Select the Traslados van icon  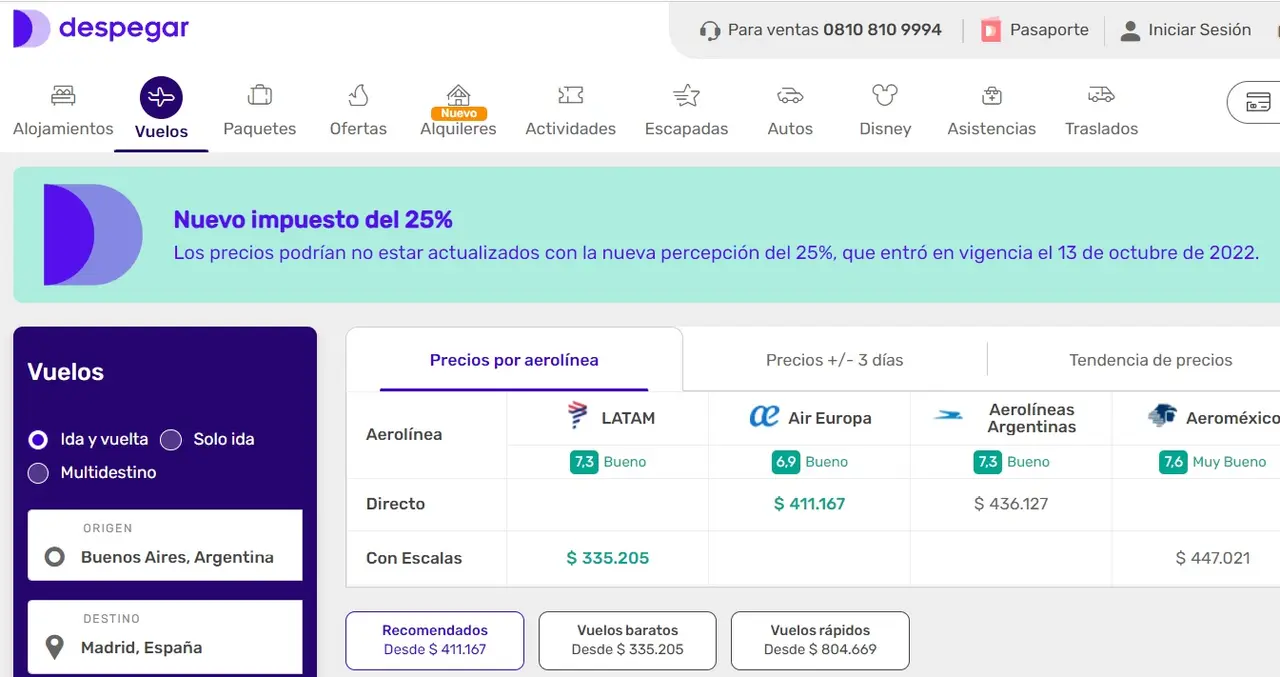pos(1101,96)
